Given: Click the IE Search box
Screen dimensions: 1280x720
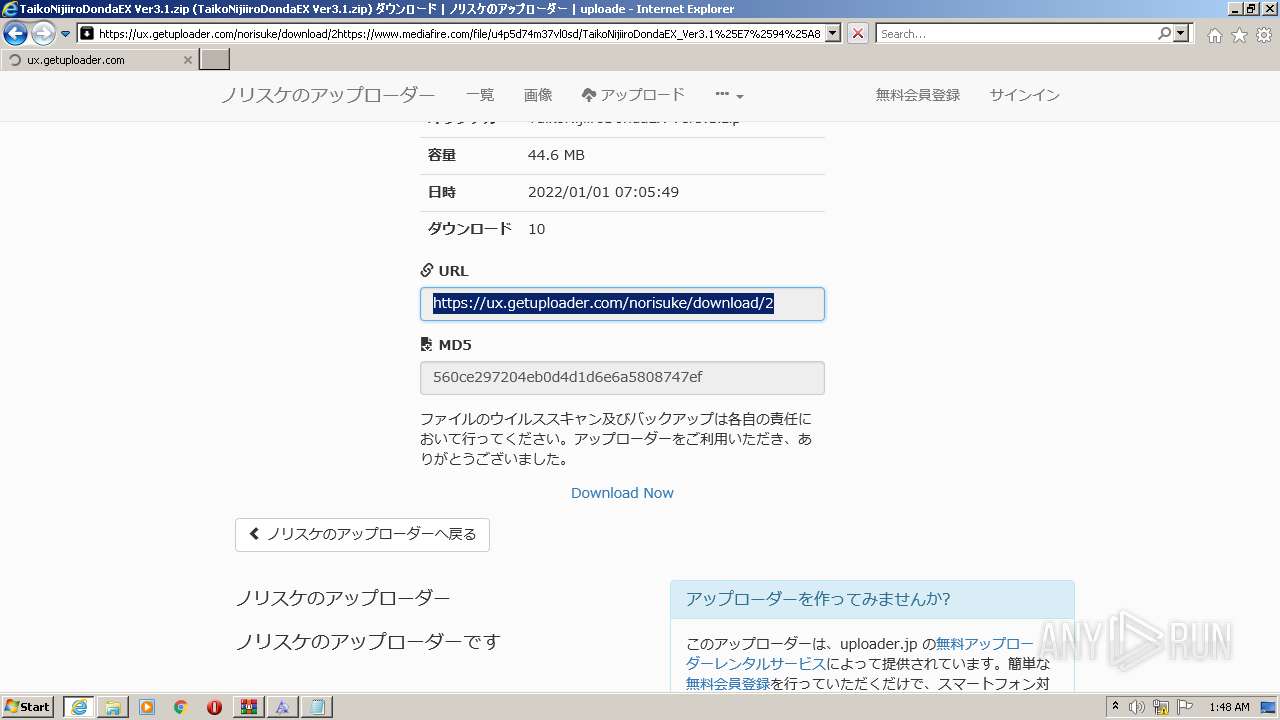Looking at the screenshot, I should point(1016,33).
